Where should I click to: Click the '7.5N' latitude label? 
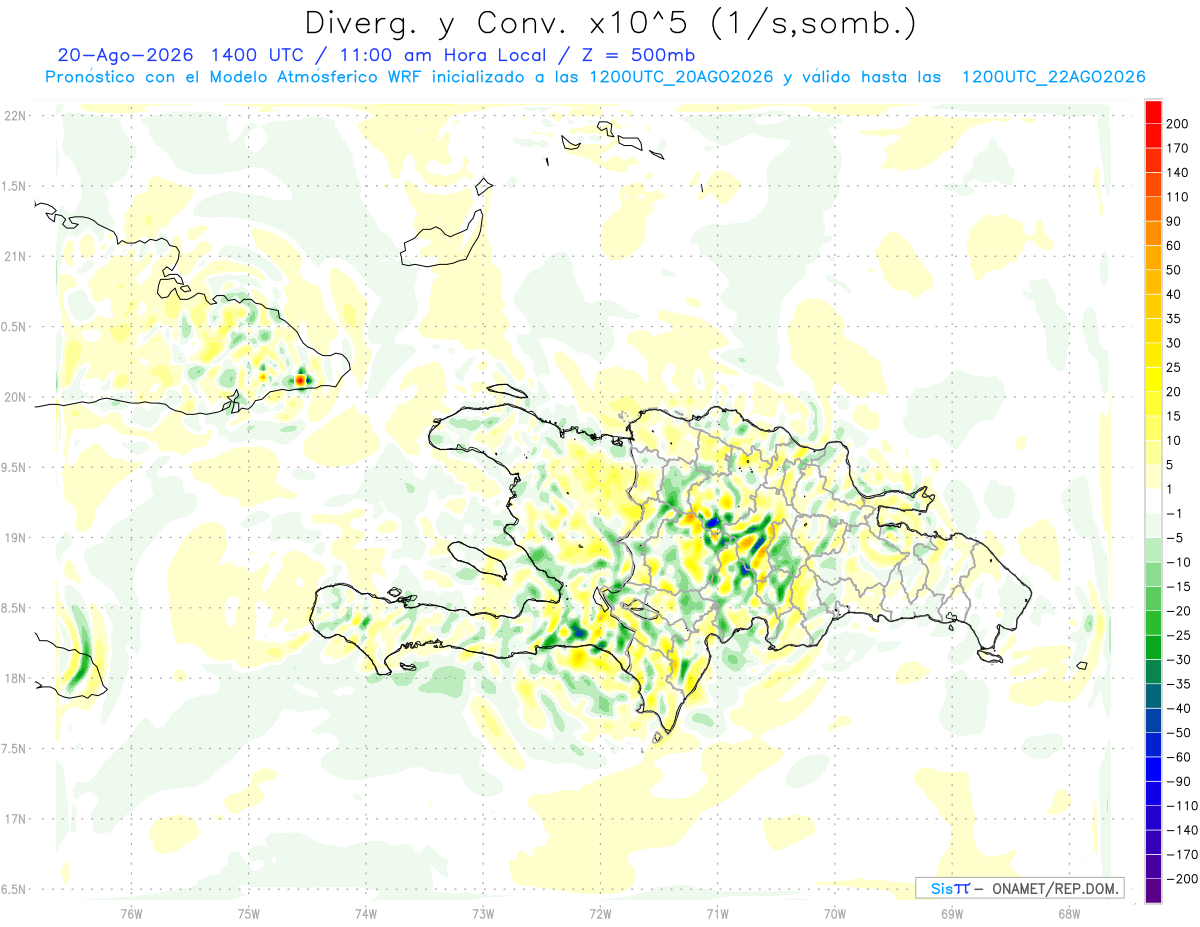point(14,749)
